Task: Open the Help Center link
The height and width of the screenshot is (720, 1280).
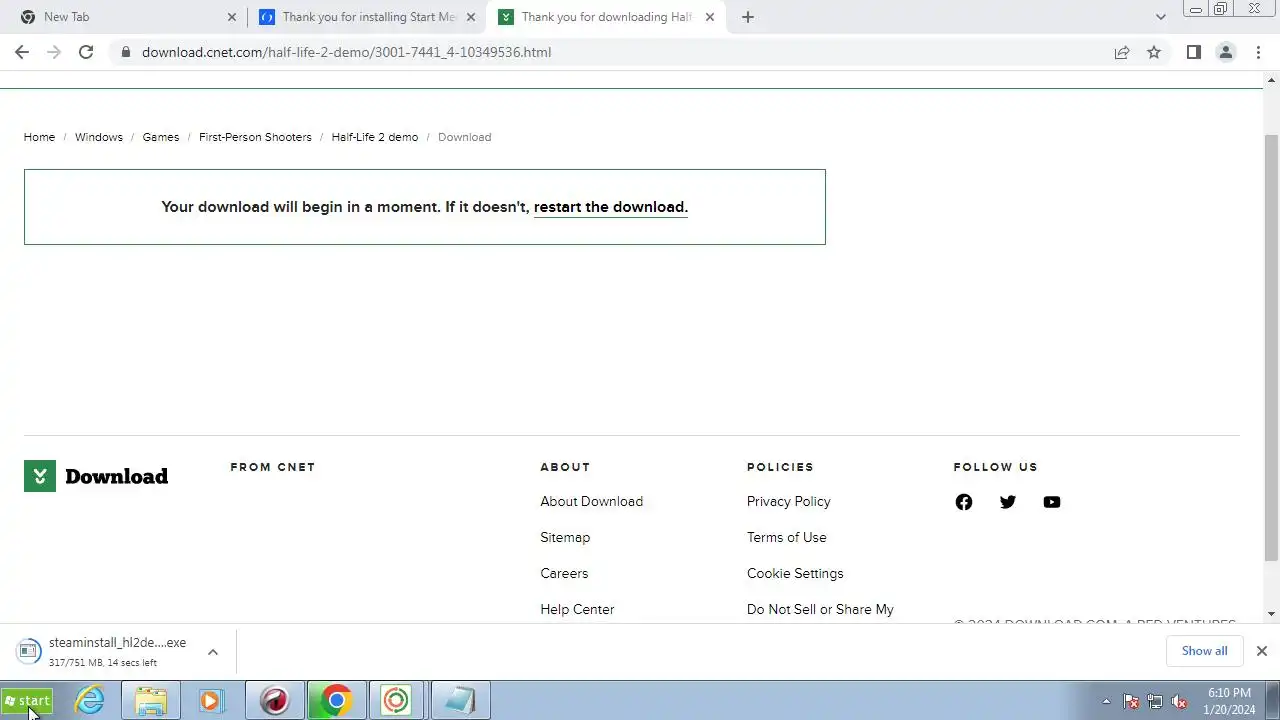Action: click(x=577, y=610)
